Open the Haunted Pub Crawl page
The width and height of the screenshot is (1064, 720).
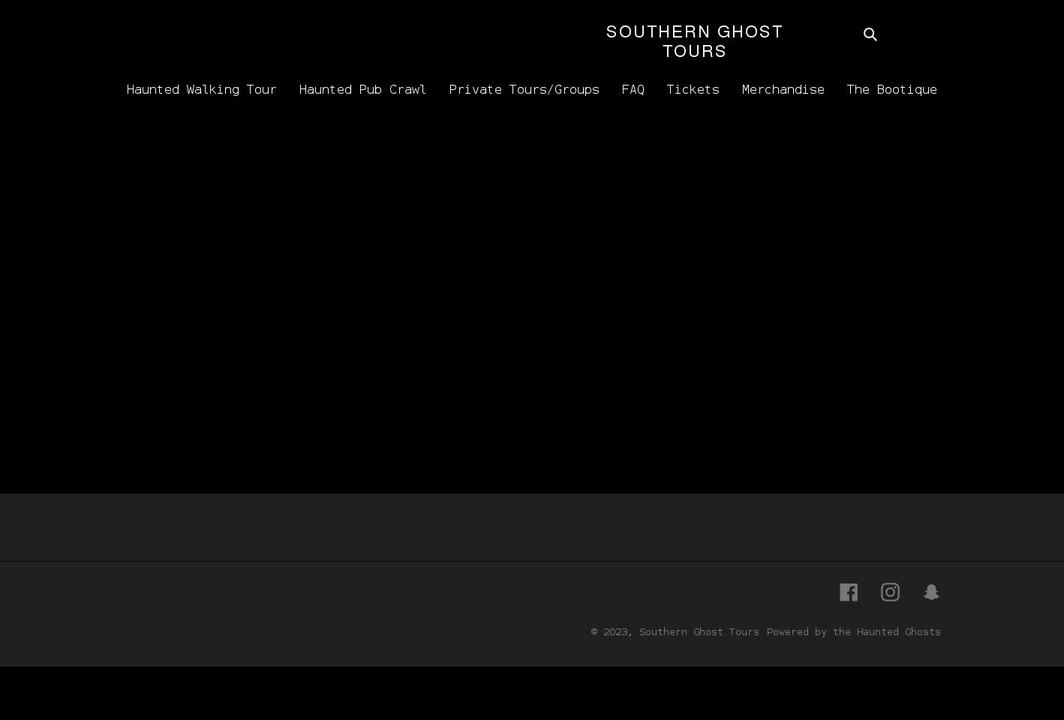click(x=362, y=90)
